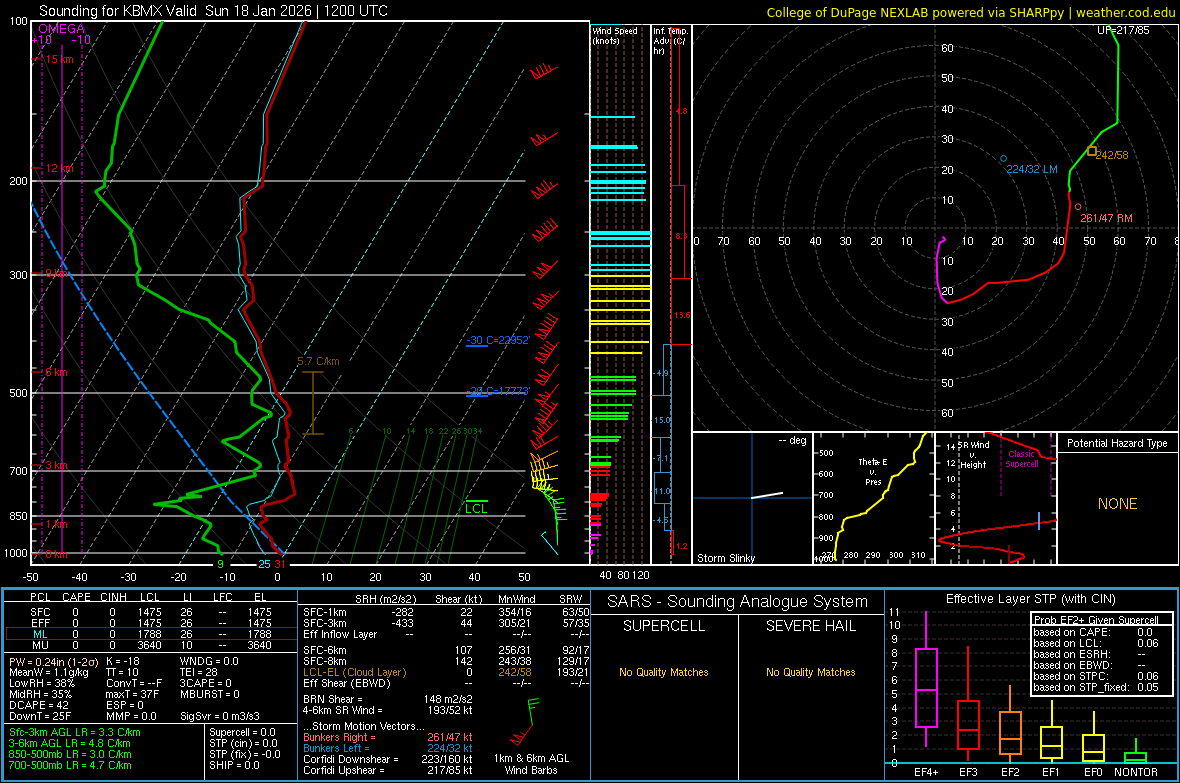Image resolution: width=1180 pixels, height=783 pixels.
Task: Click the 'DCAPE = 42' value
Action: [x=39, y=705]
